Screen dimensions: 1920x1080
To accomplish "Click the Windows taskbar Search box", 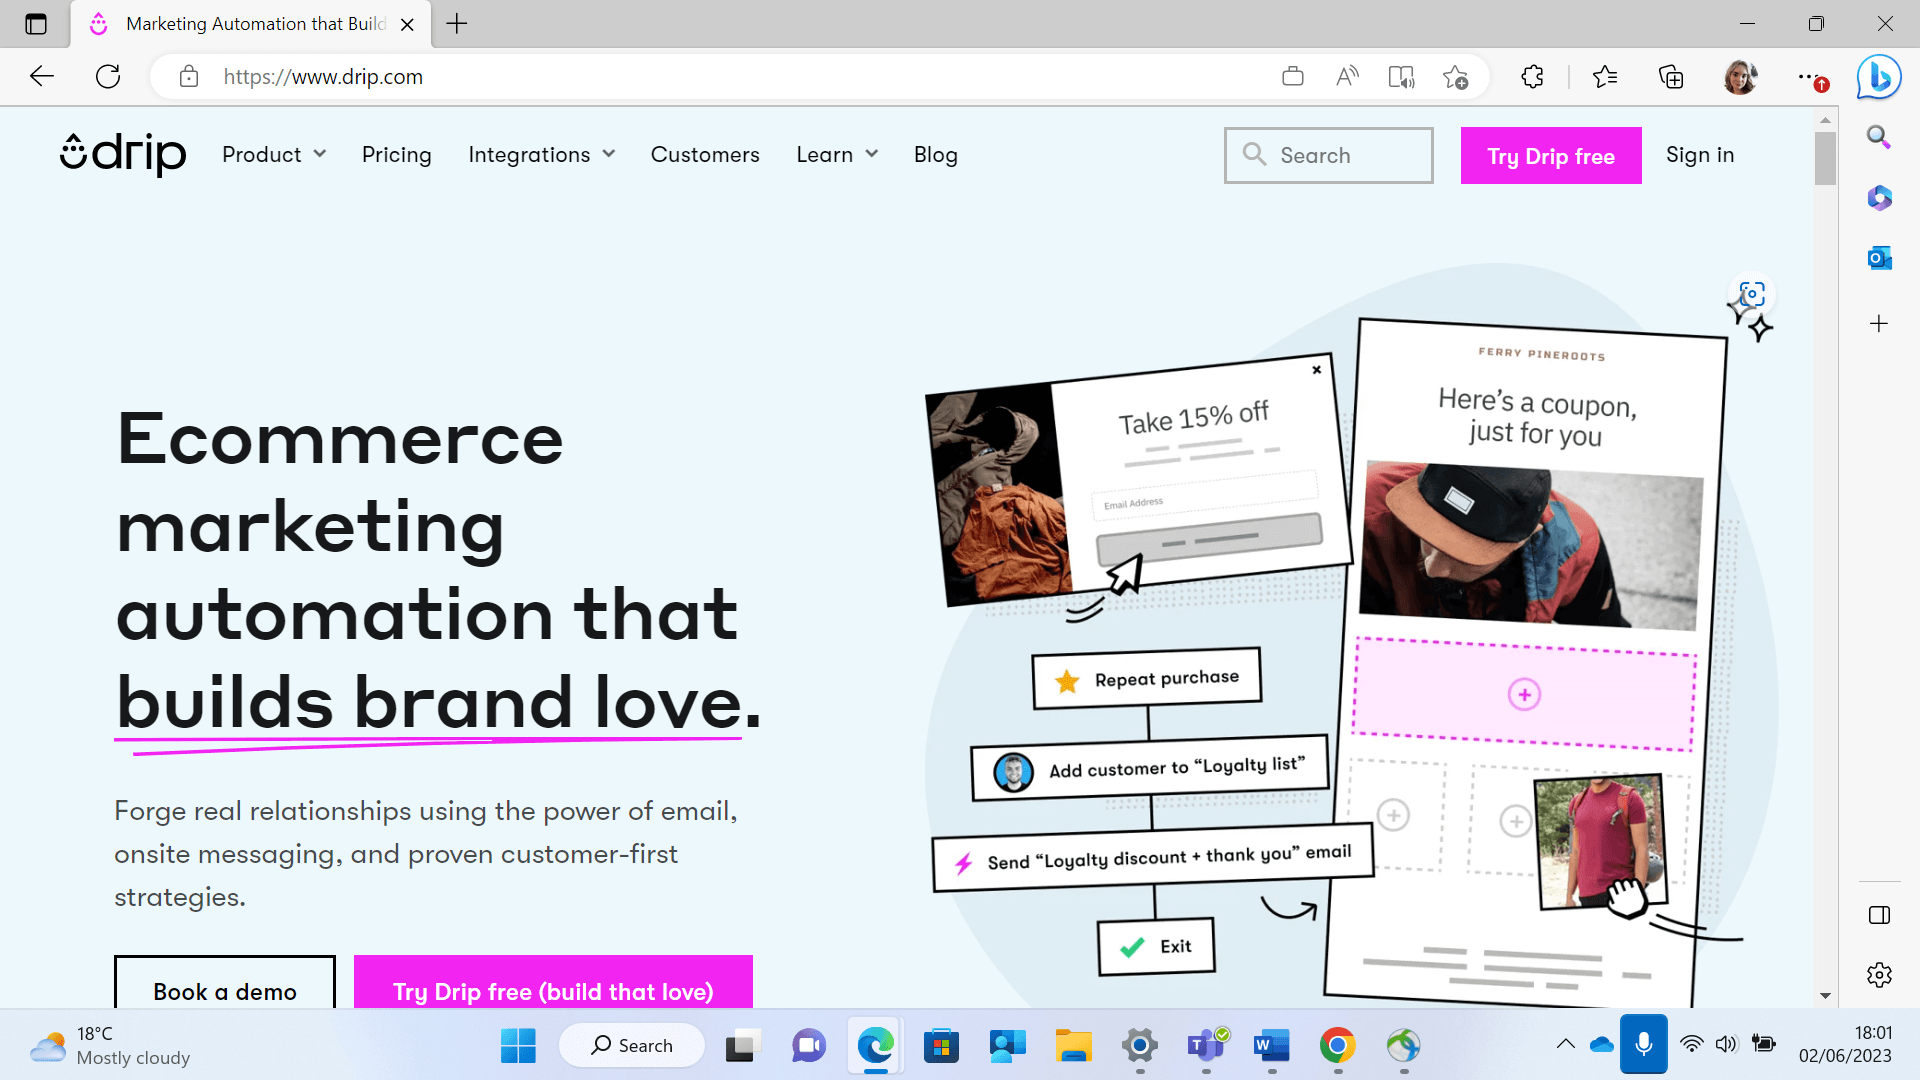I will pyautogui.click(x=632, y=1046).
